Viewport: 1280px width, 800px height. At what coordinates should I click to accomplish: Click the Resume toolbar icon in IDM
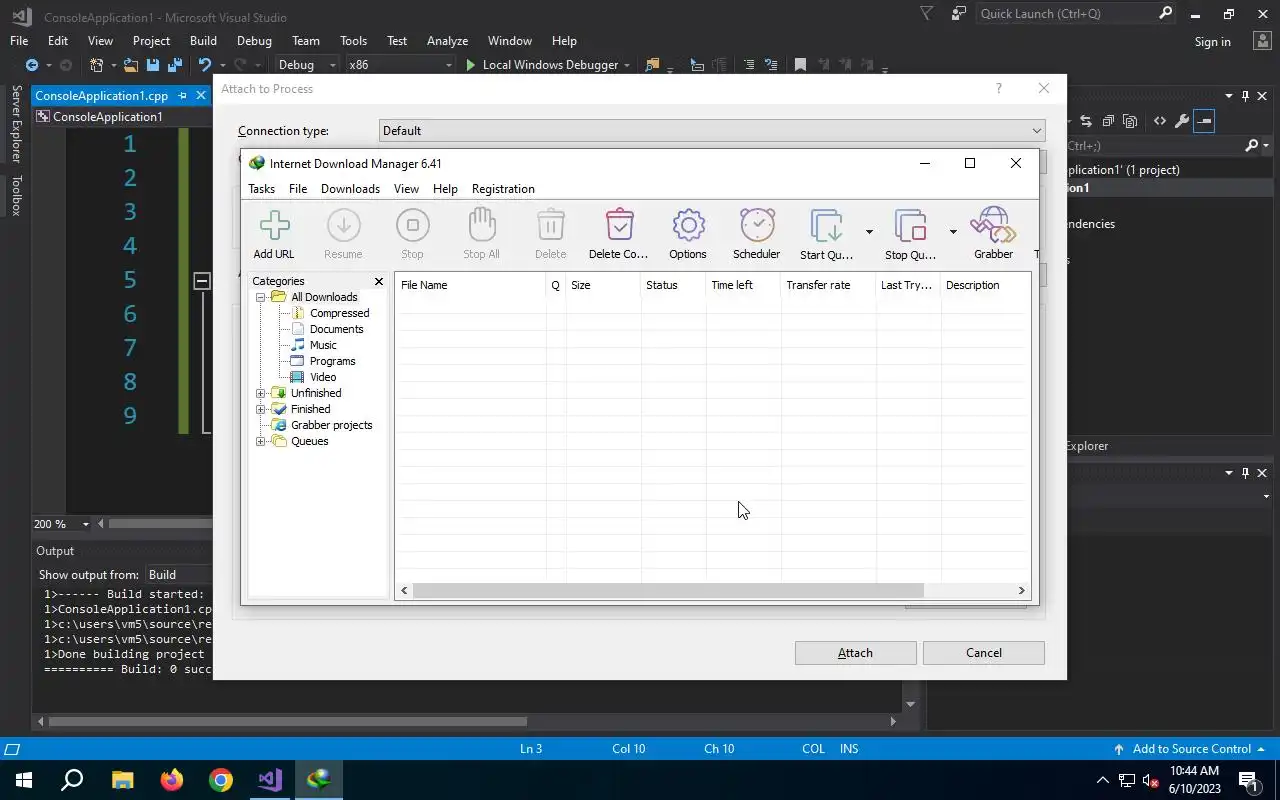[343, 226]
